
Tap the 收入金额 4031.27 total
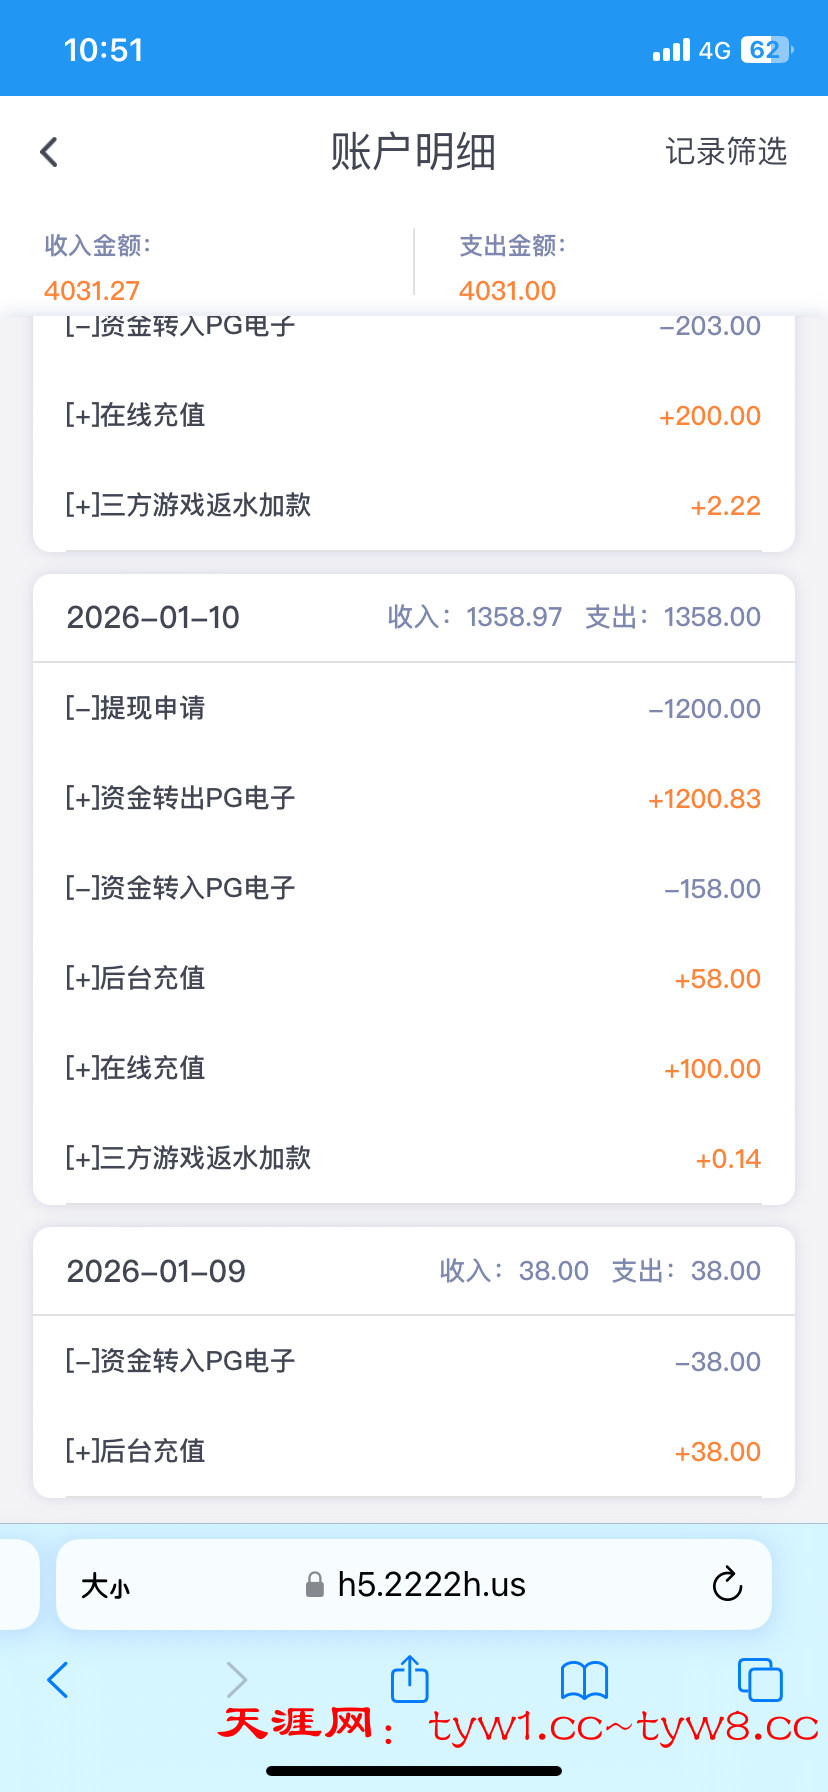coord(92,290)
